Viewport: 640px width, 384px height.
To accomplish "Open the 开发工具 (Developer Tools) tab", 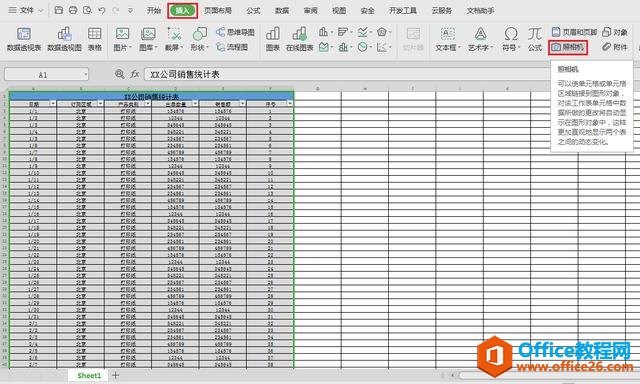I will (x=403, y=11).
